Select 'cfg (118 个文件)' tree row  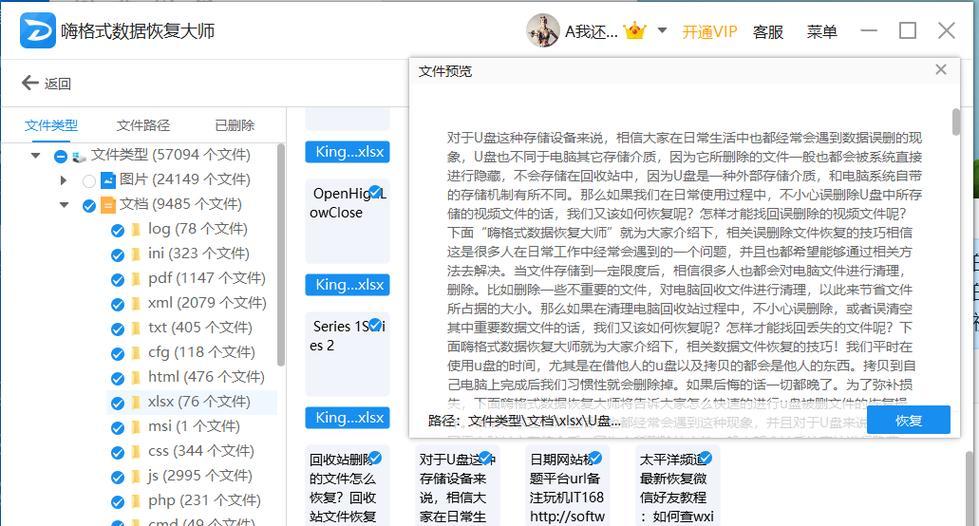click(202, 353)
